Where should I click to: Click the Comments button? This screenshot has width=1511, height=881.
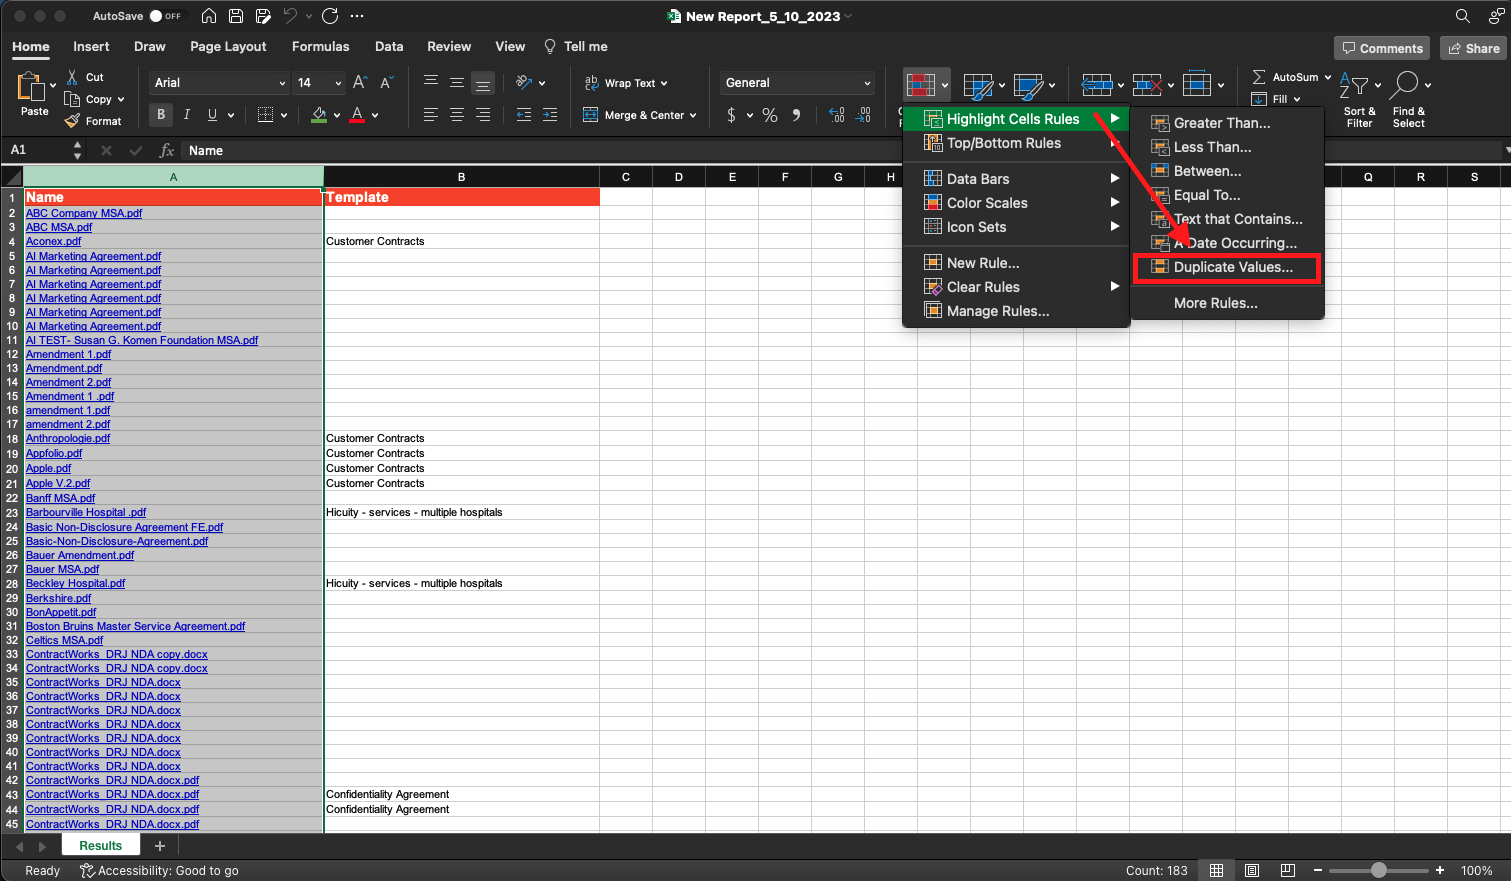[x=1381, y=48]
